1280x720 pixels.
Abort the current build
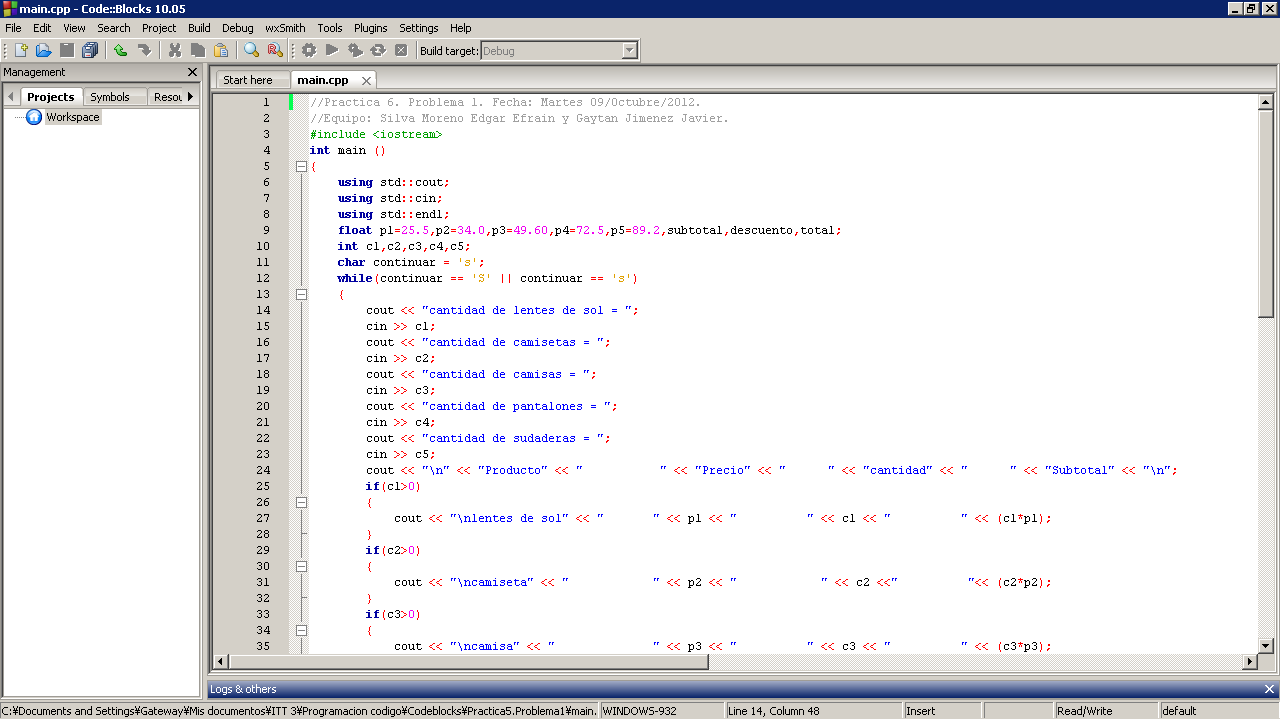click(401, 50)
